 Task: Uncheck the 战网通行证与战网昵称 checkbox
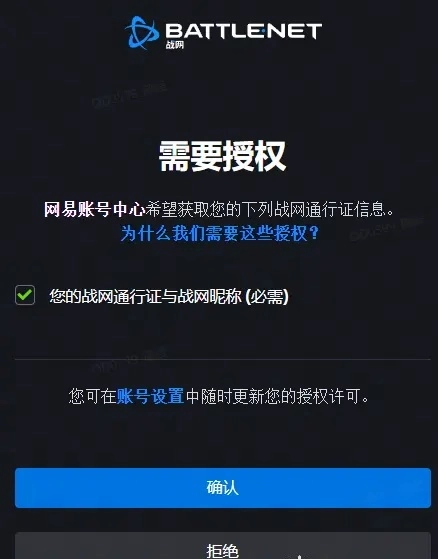(x=25, y=295)
